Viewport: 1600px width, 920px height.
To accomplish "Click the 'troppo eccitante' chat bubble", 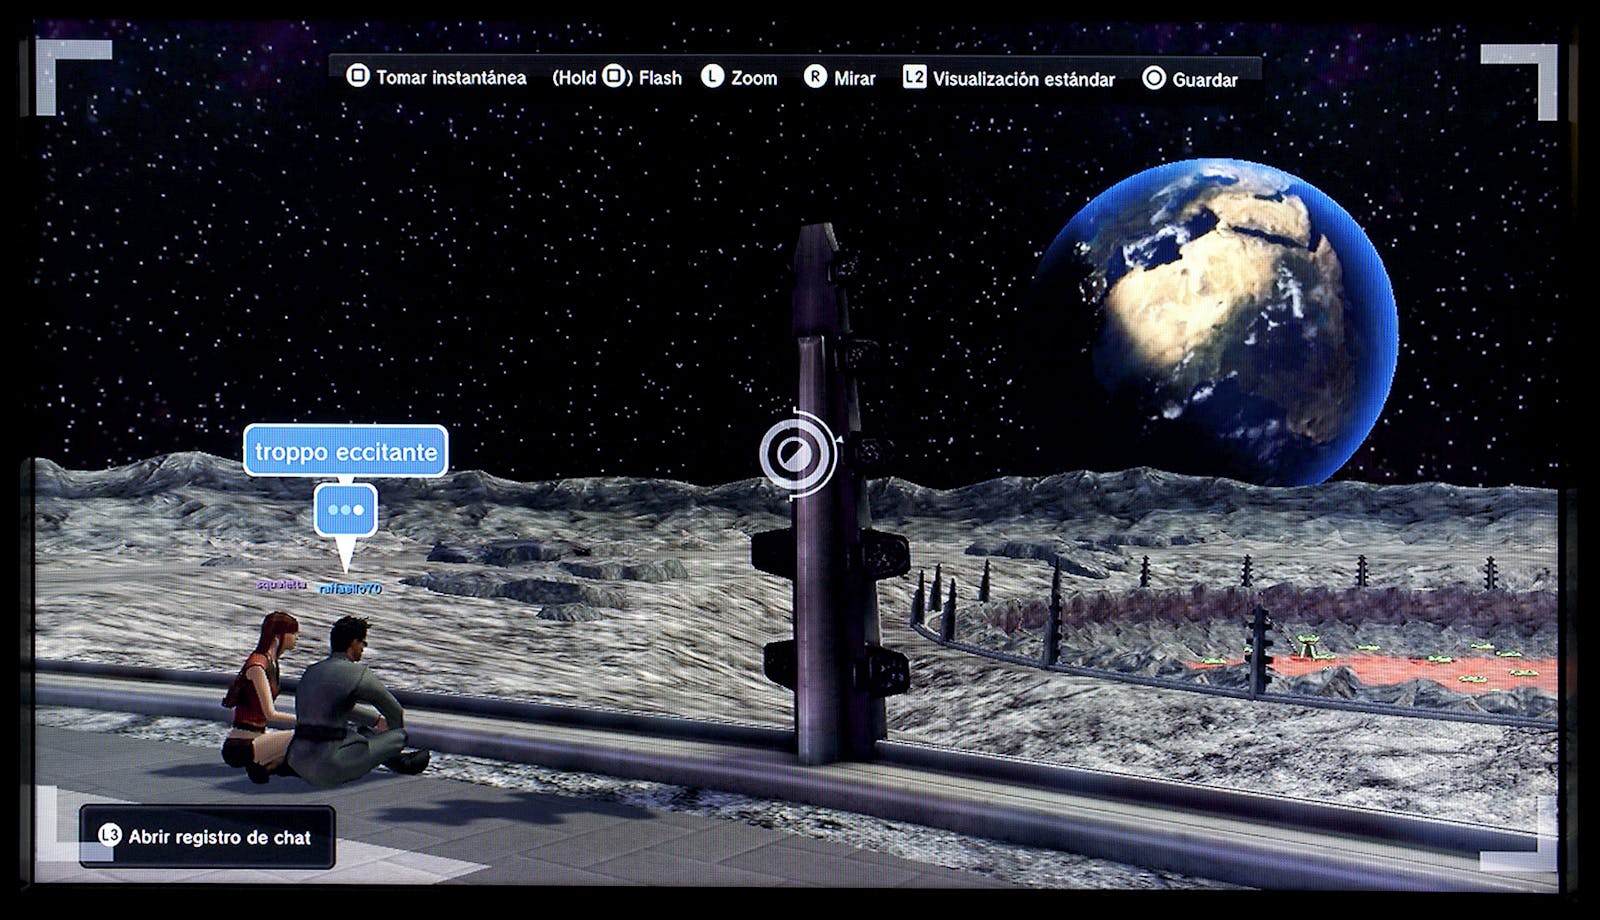I will click(x=346, y=452).
